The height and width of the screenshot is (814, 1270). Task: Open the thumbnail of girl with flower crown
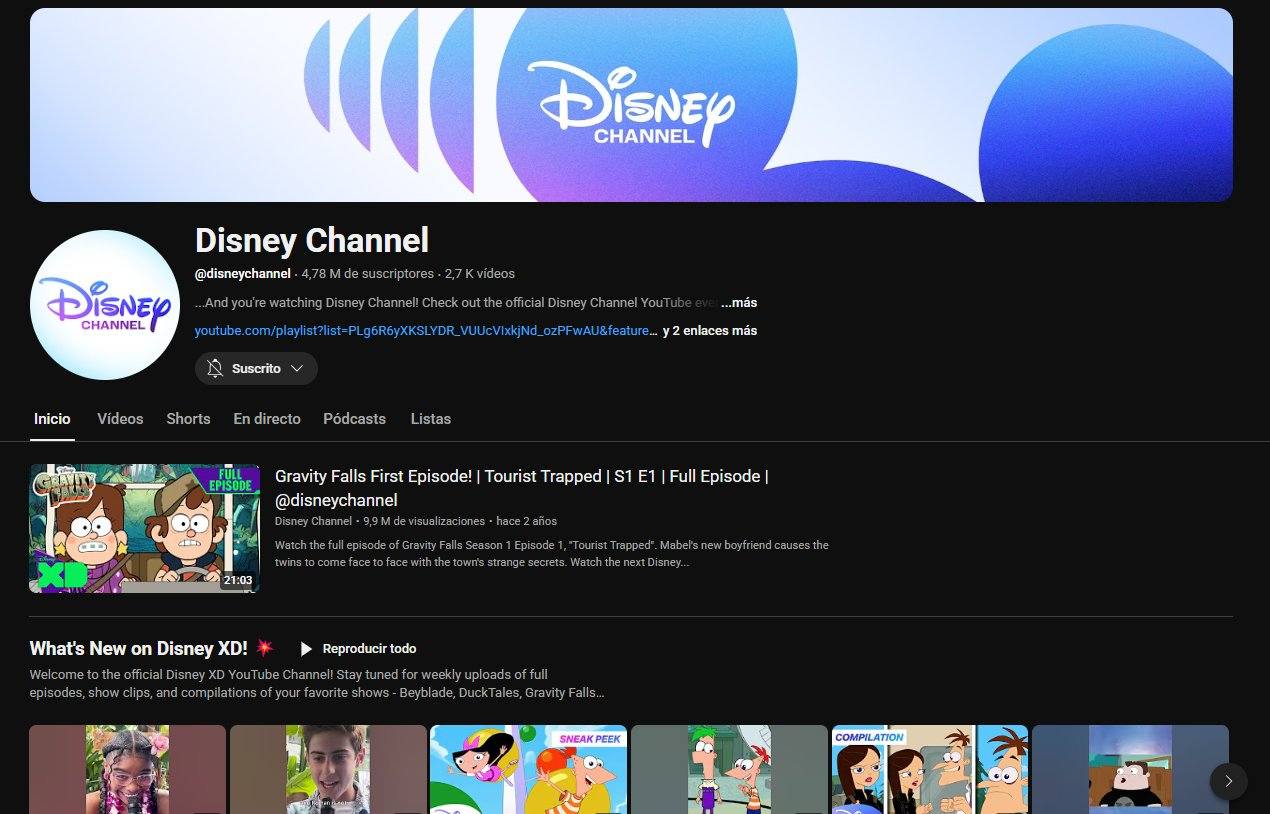pyautogui.click(x=127, y=769)
